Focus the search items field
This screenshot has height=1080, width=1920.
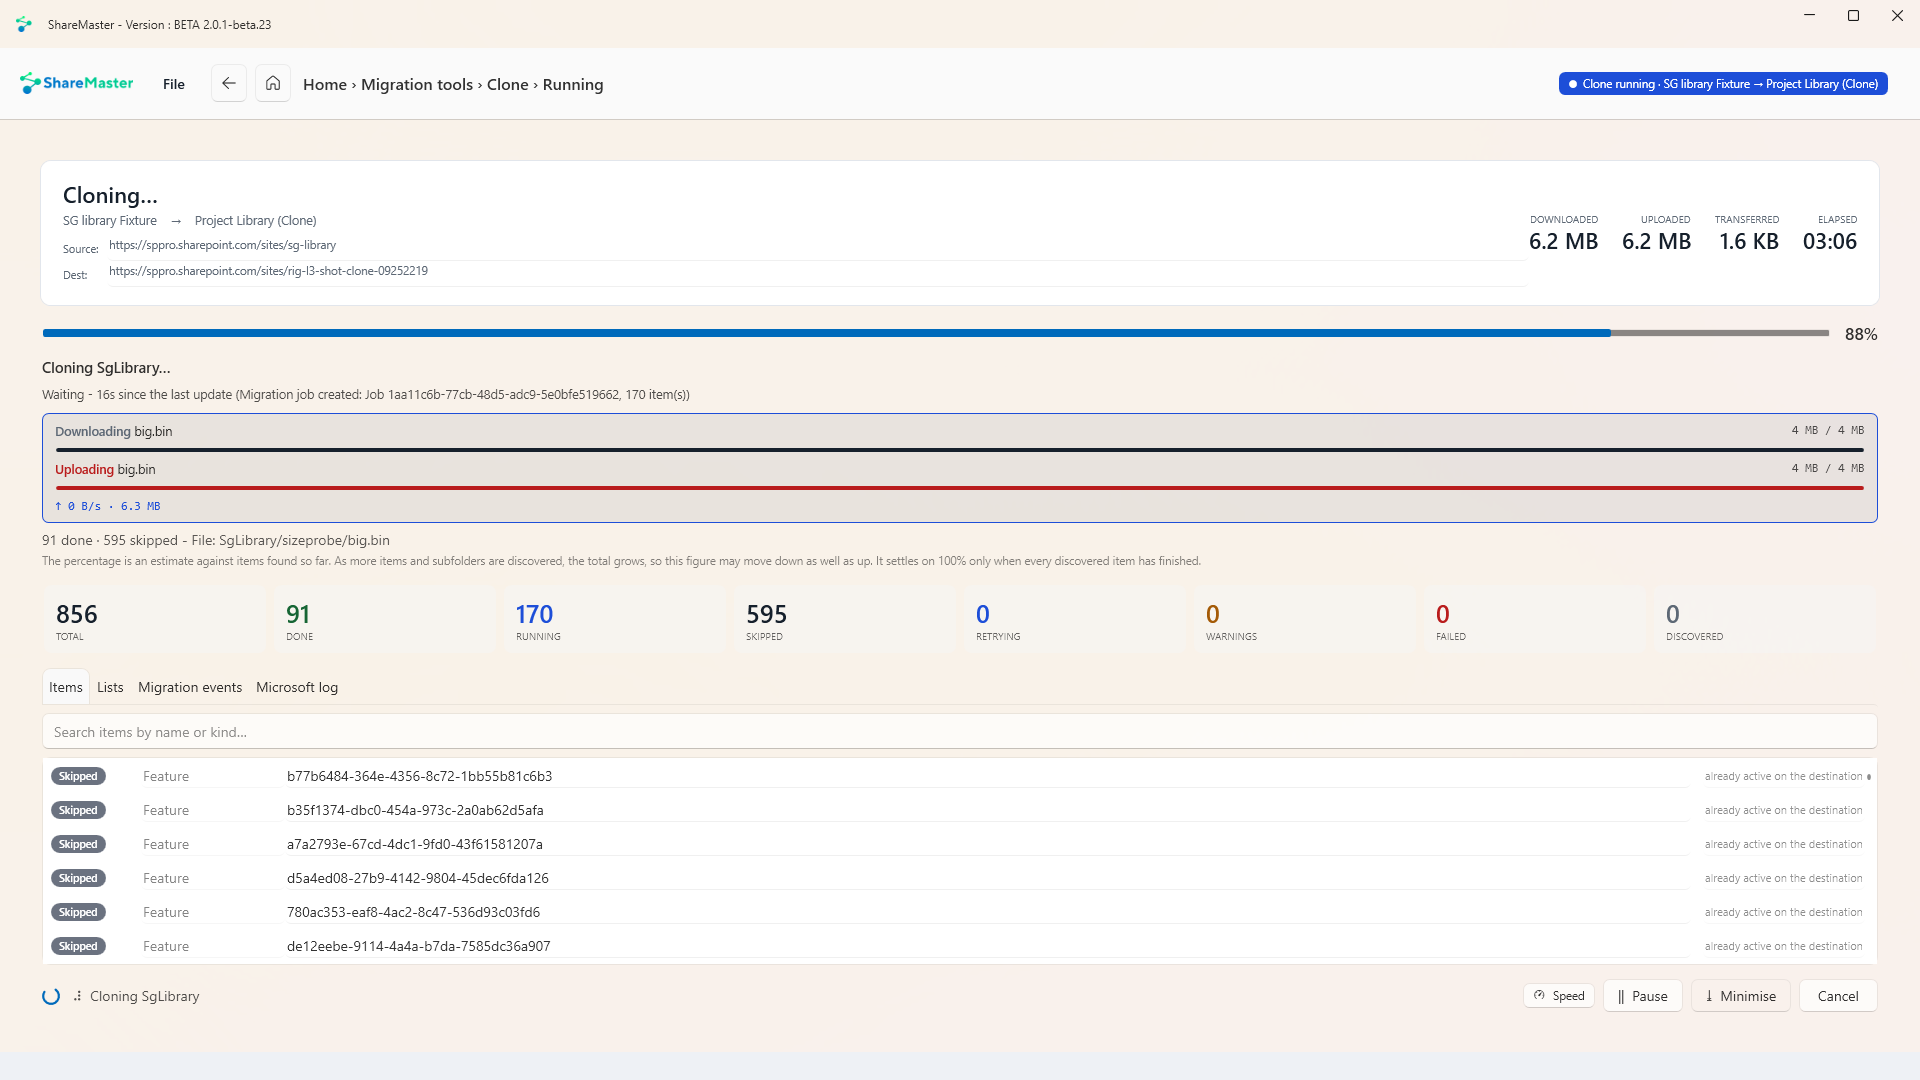coord(960,732)
